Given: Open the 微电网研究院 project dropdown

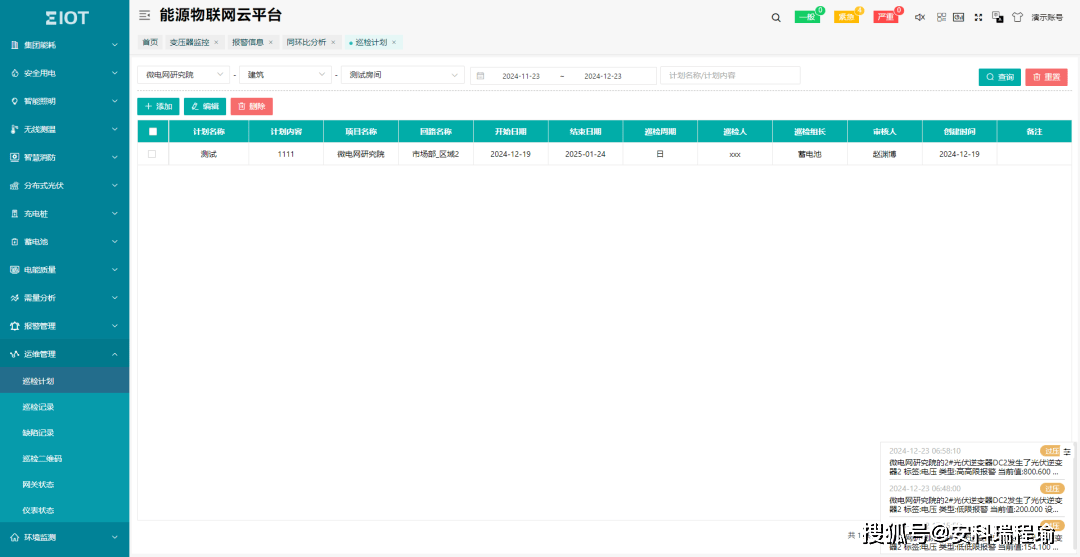Looking at the screenshot, I should coord(184,75).
